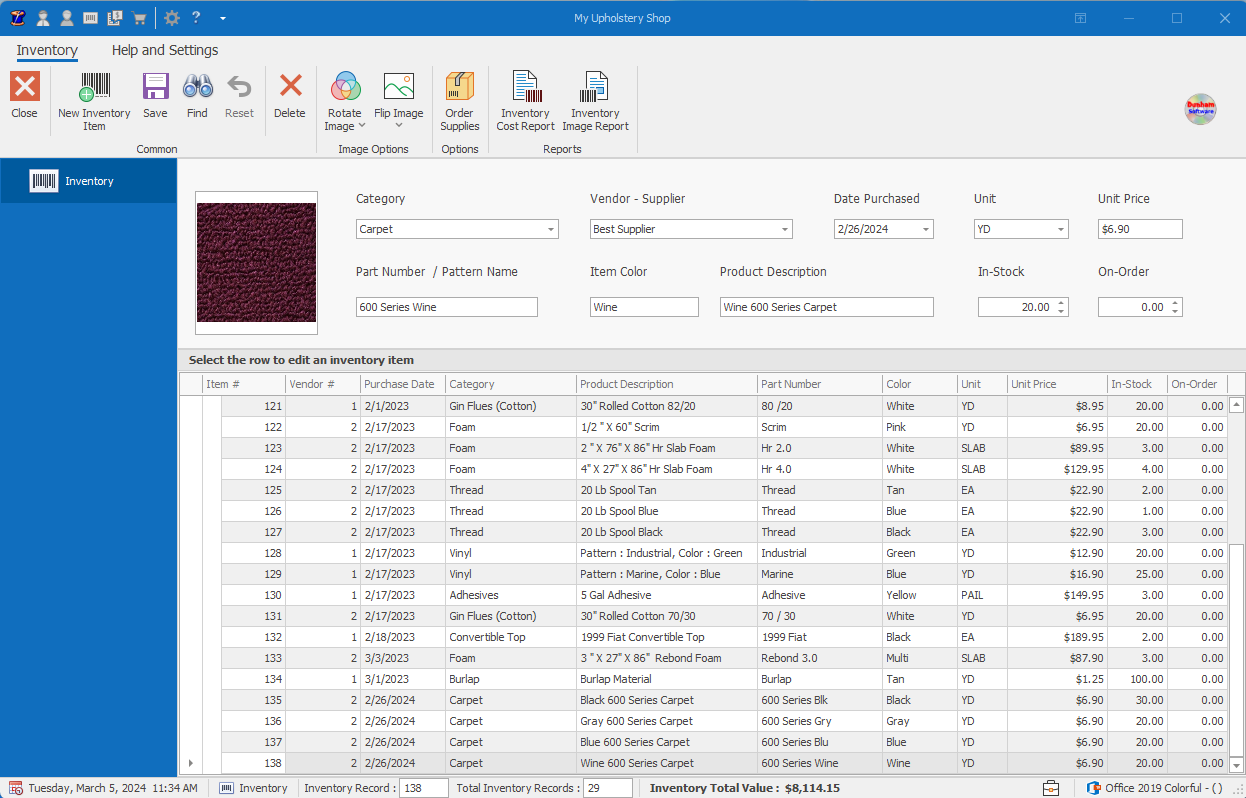
Task: Select the Find binoculars tool
Action: click(x=197, y=97)
